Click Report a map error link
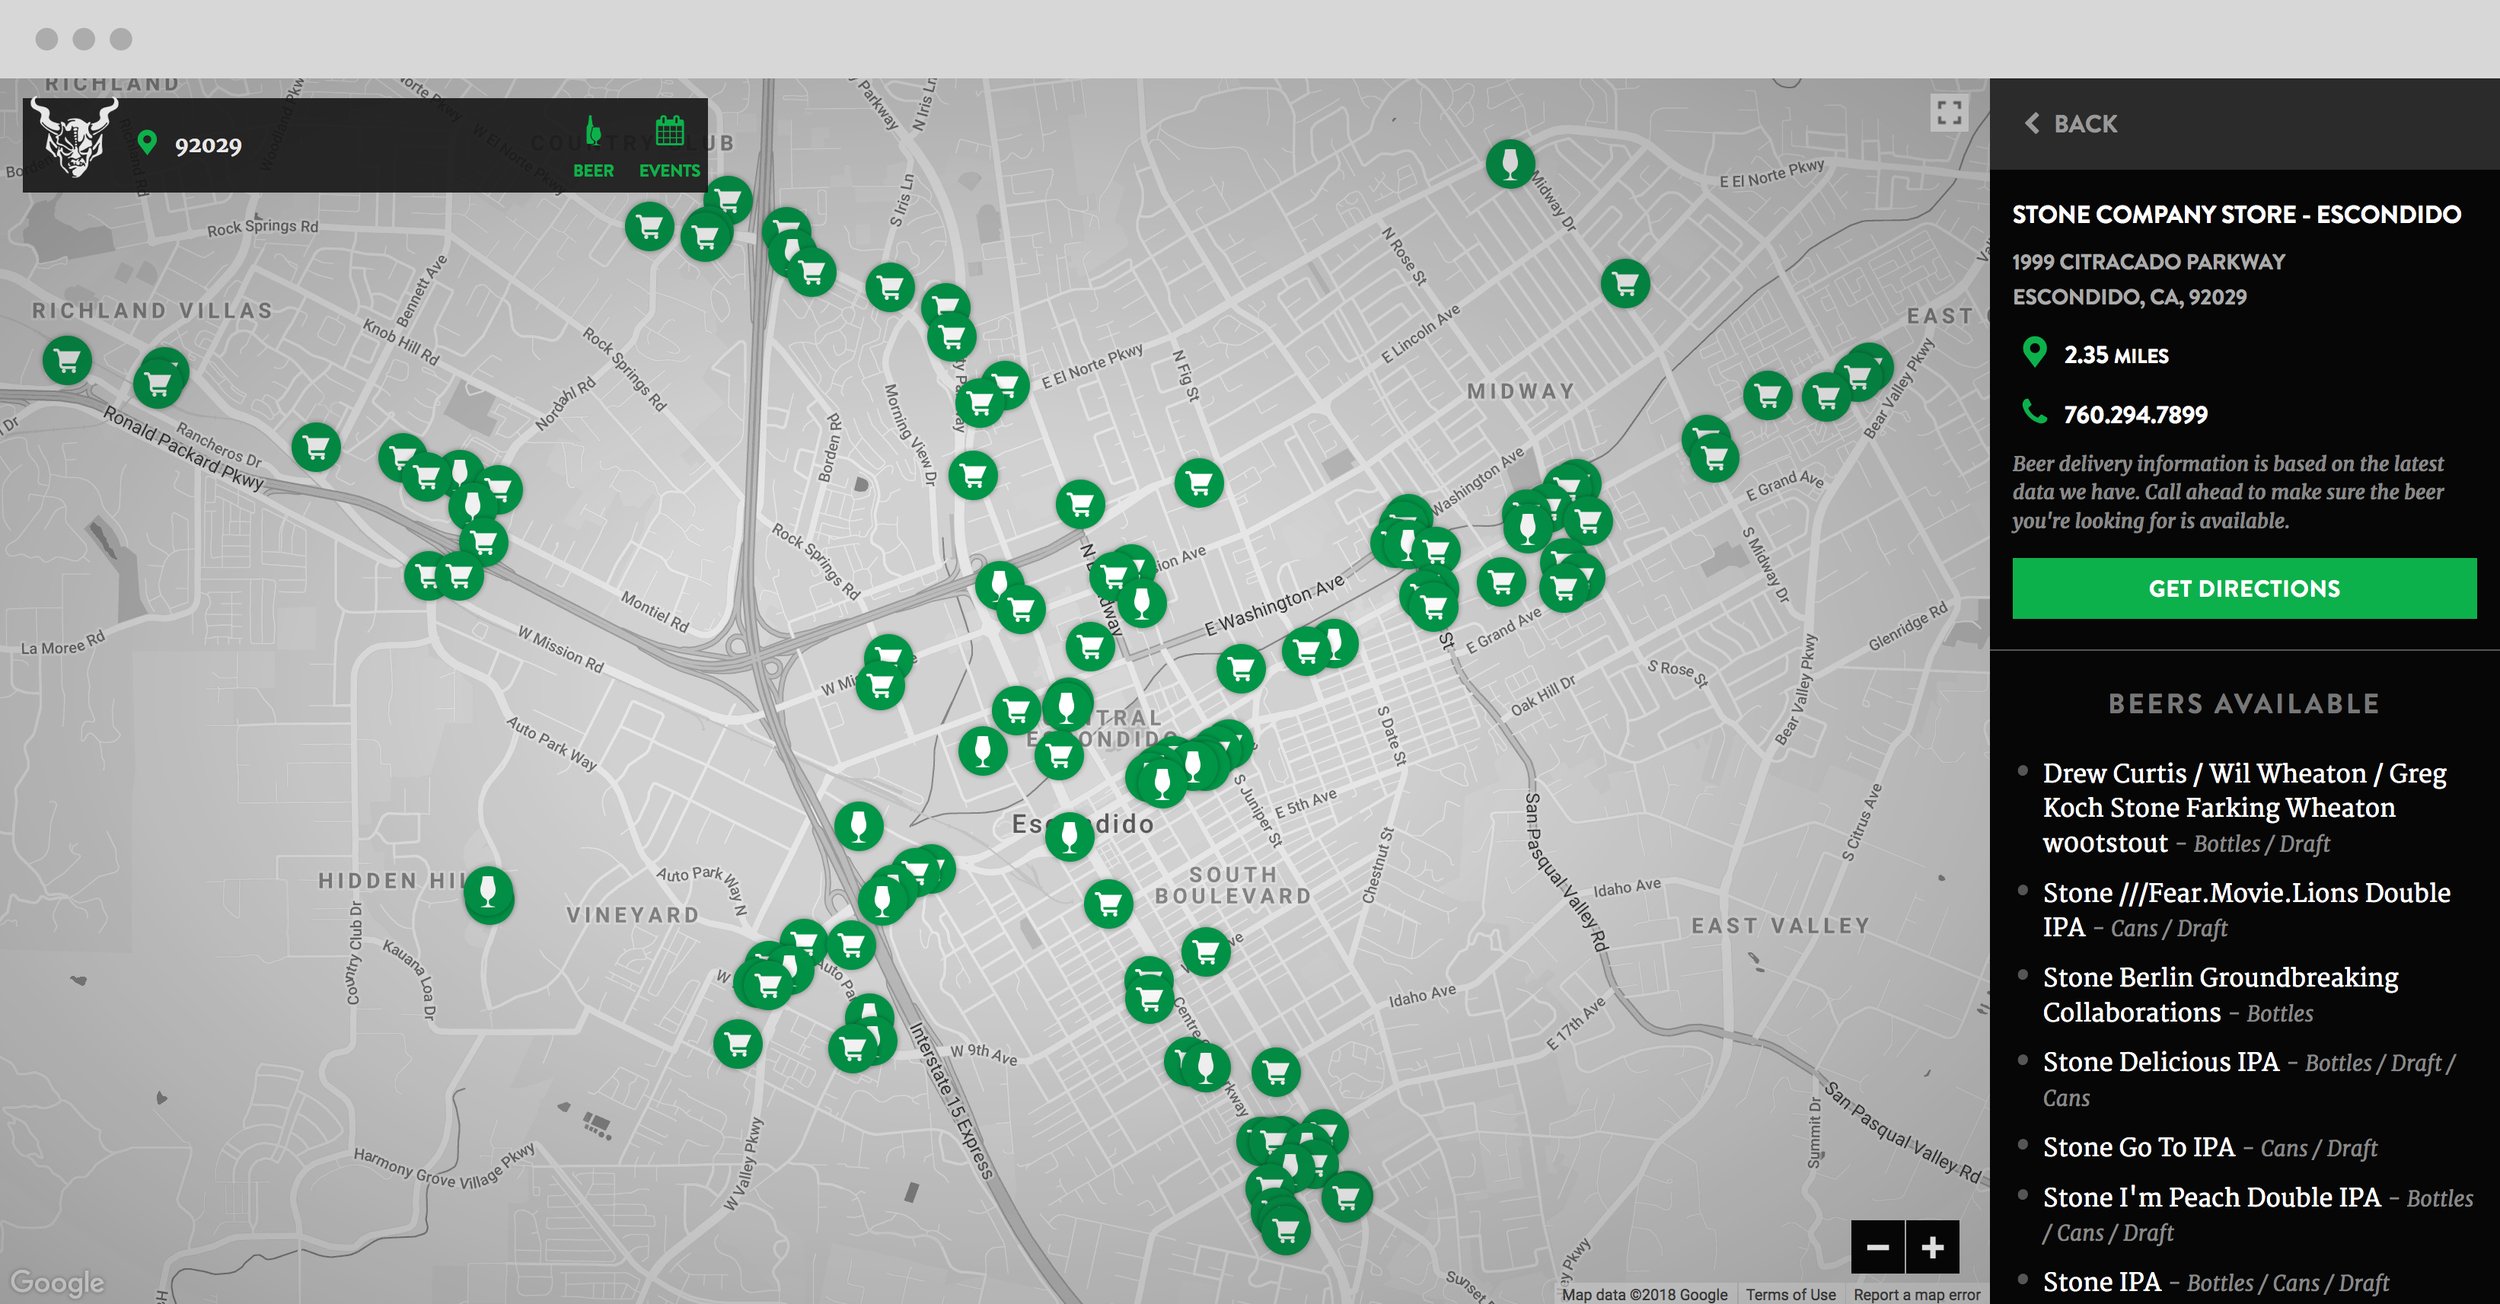Viewport: 2500px width, 1304px height. [1916, 1294]
